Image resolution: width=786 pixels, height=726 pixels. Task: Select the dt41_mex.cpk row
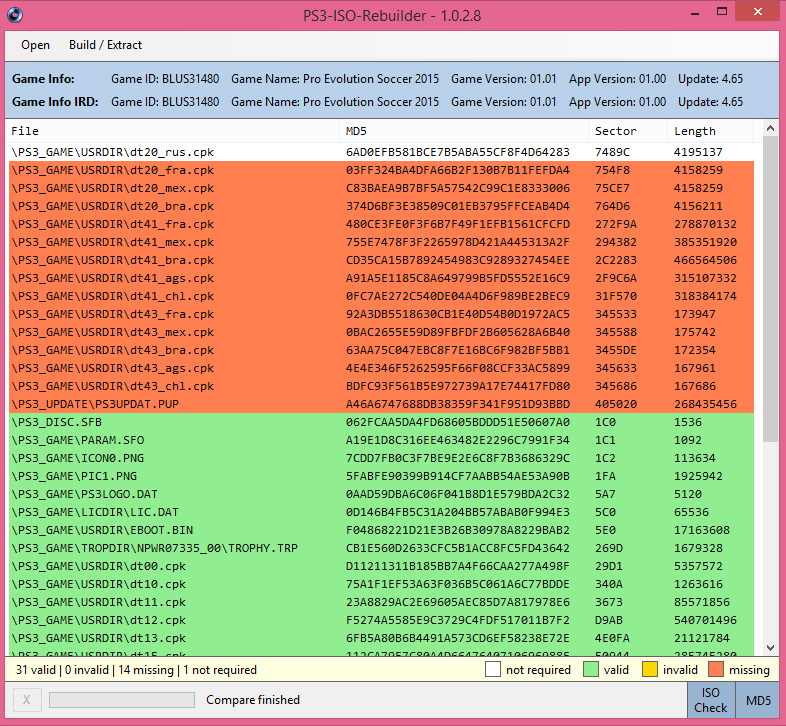pos(381,242)
